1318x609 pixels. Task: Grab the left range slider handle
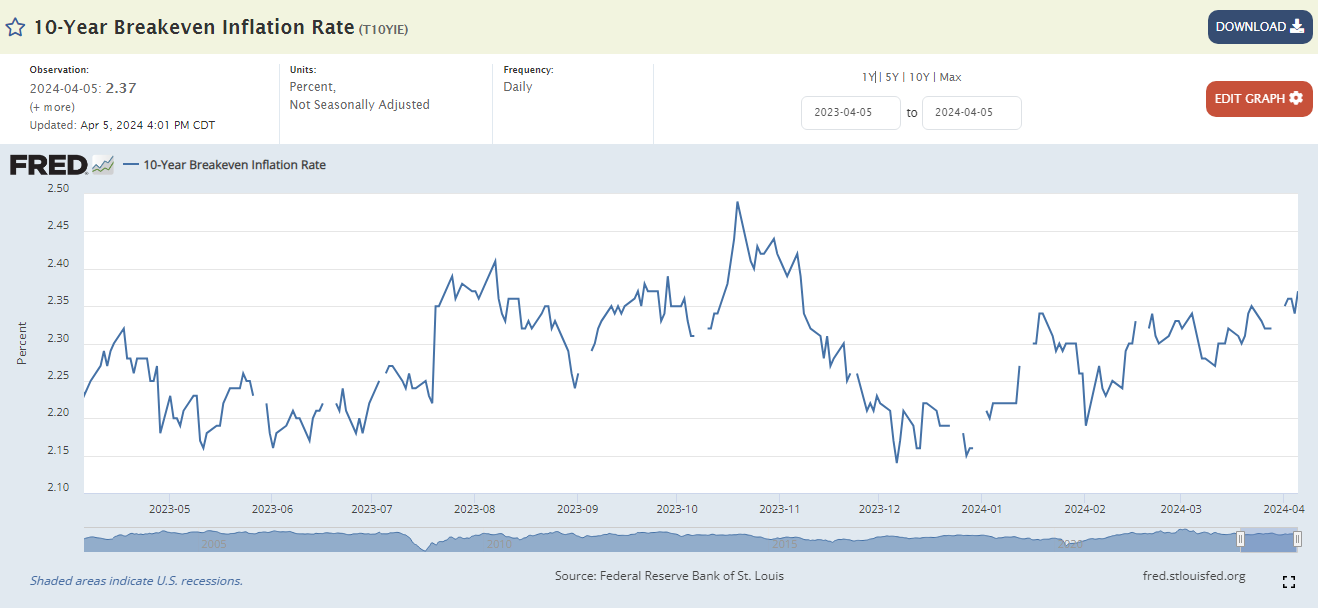click(x=1240, y=540)
